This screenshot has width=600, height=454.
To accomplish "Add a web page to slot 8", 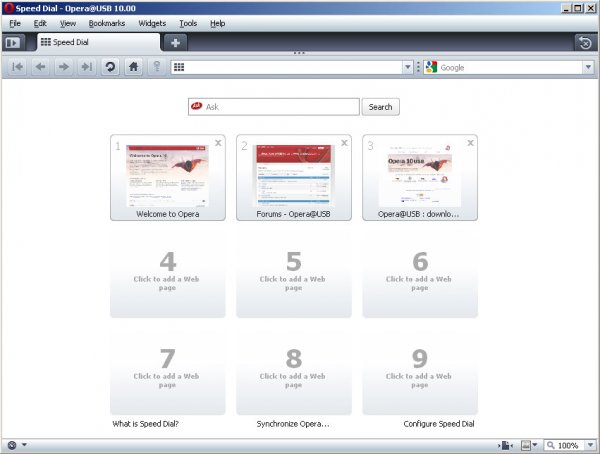I will (294, 372).
